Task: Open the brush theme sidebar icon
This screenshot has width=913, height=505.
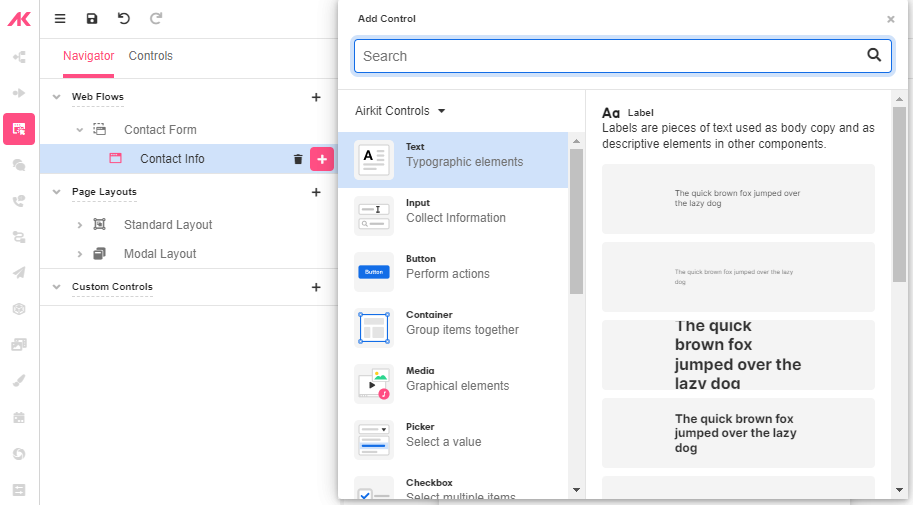Action: coord(19,381)
